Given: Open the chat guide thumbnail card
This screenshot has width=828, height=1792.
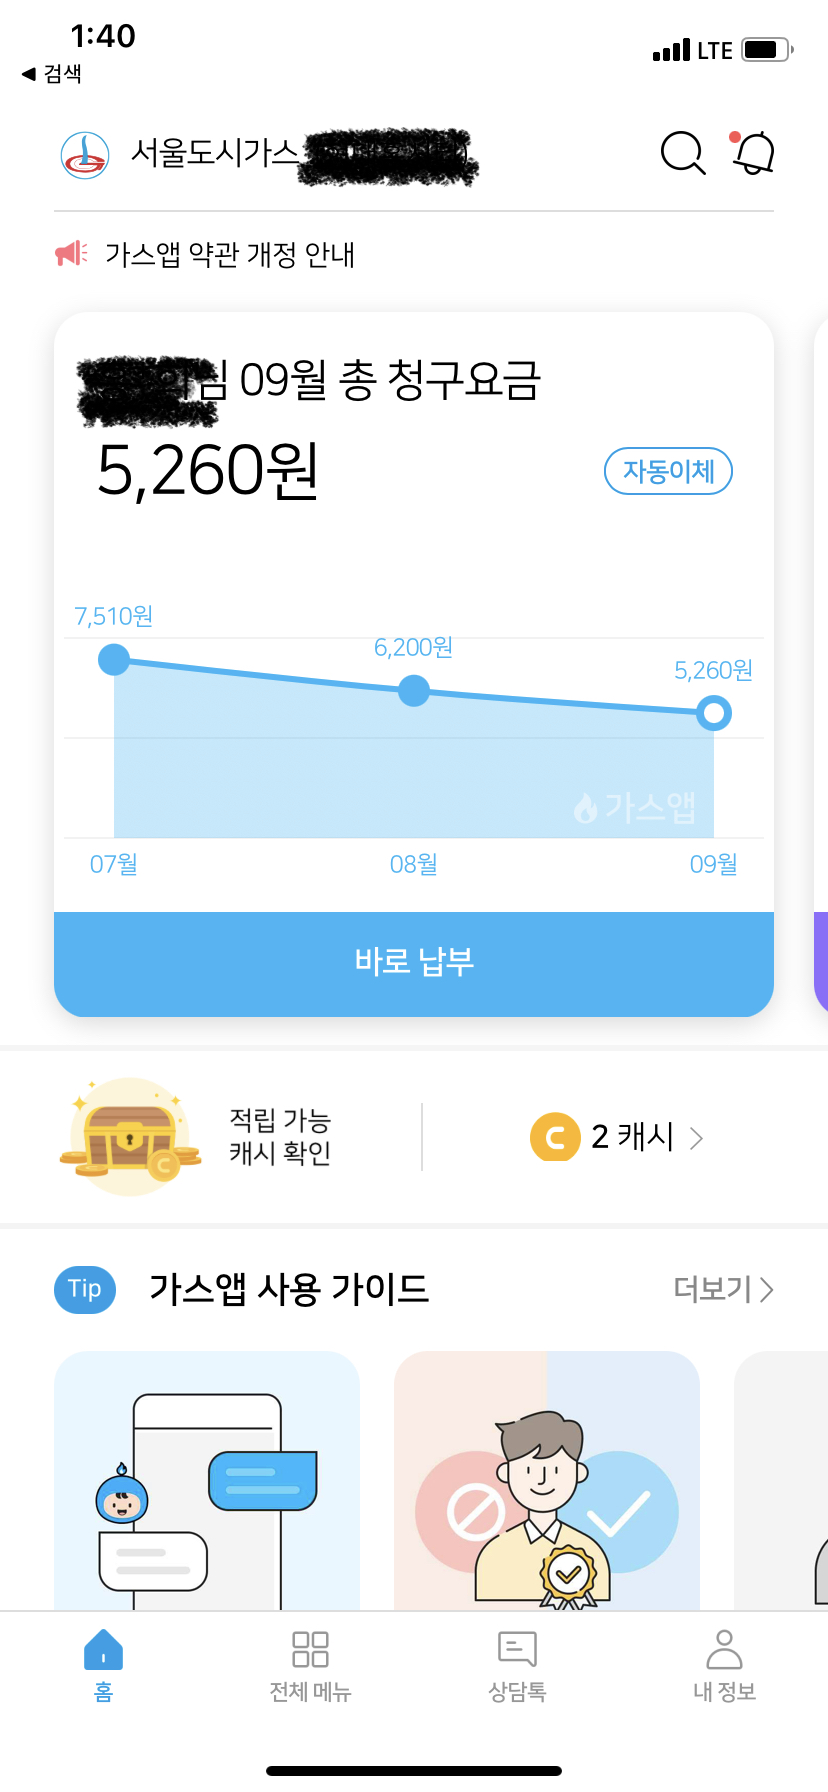Looking at the screenshot, I should pos(207,1480).
